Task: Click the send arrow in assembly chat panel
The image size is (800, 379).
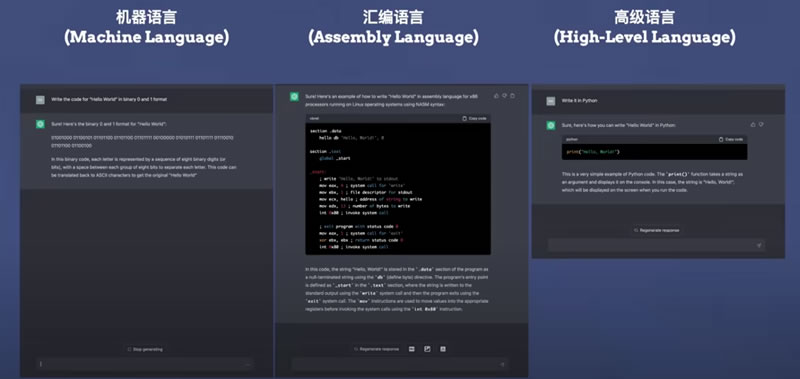Action: [502, 364]
